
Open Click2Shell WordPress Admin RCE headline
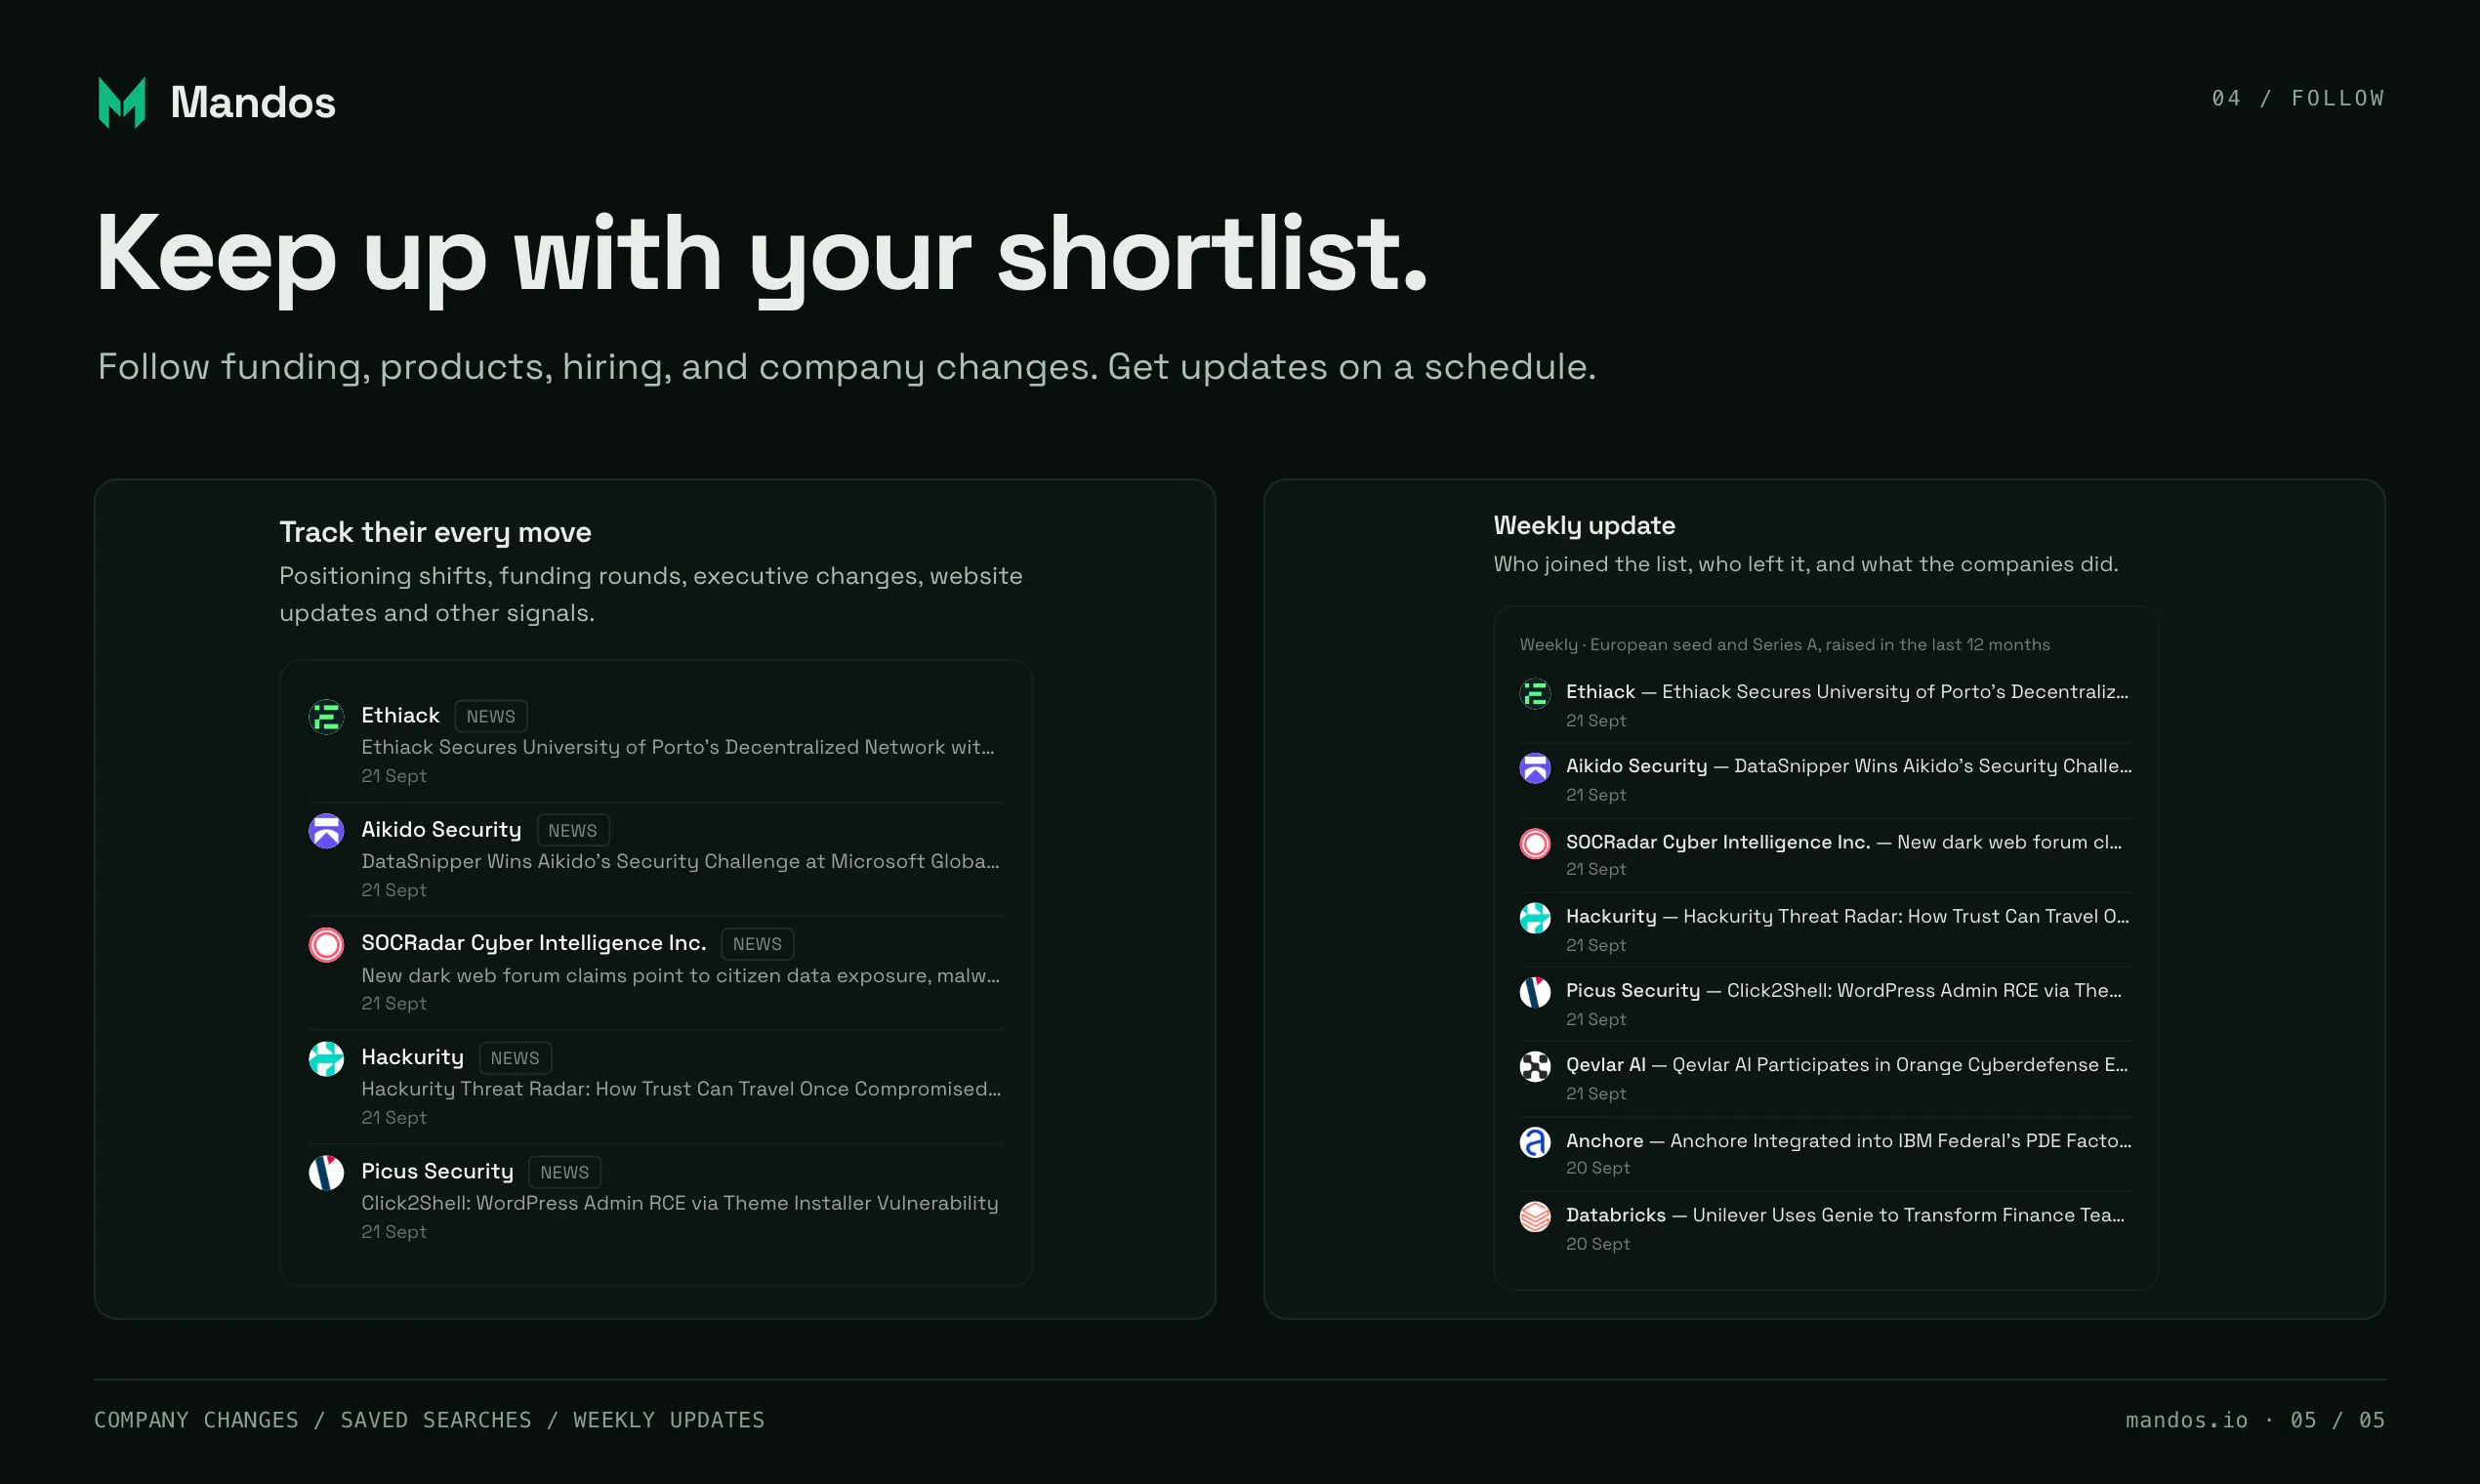680,1203
